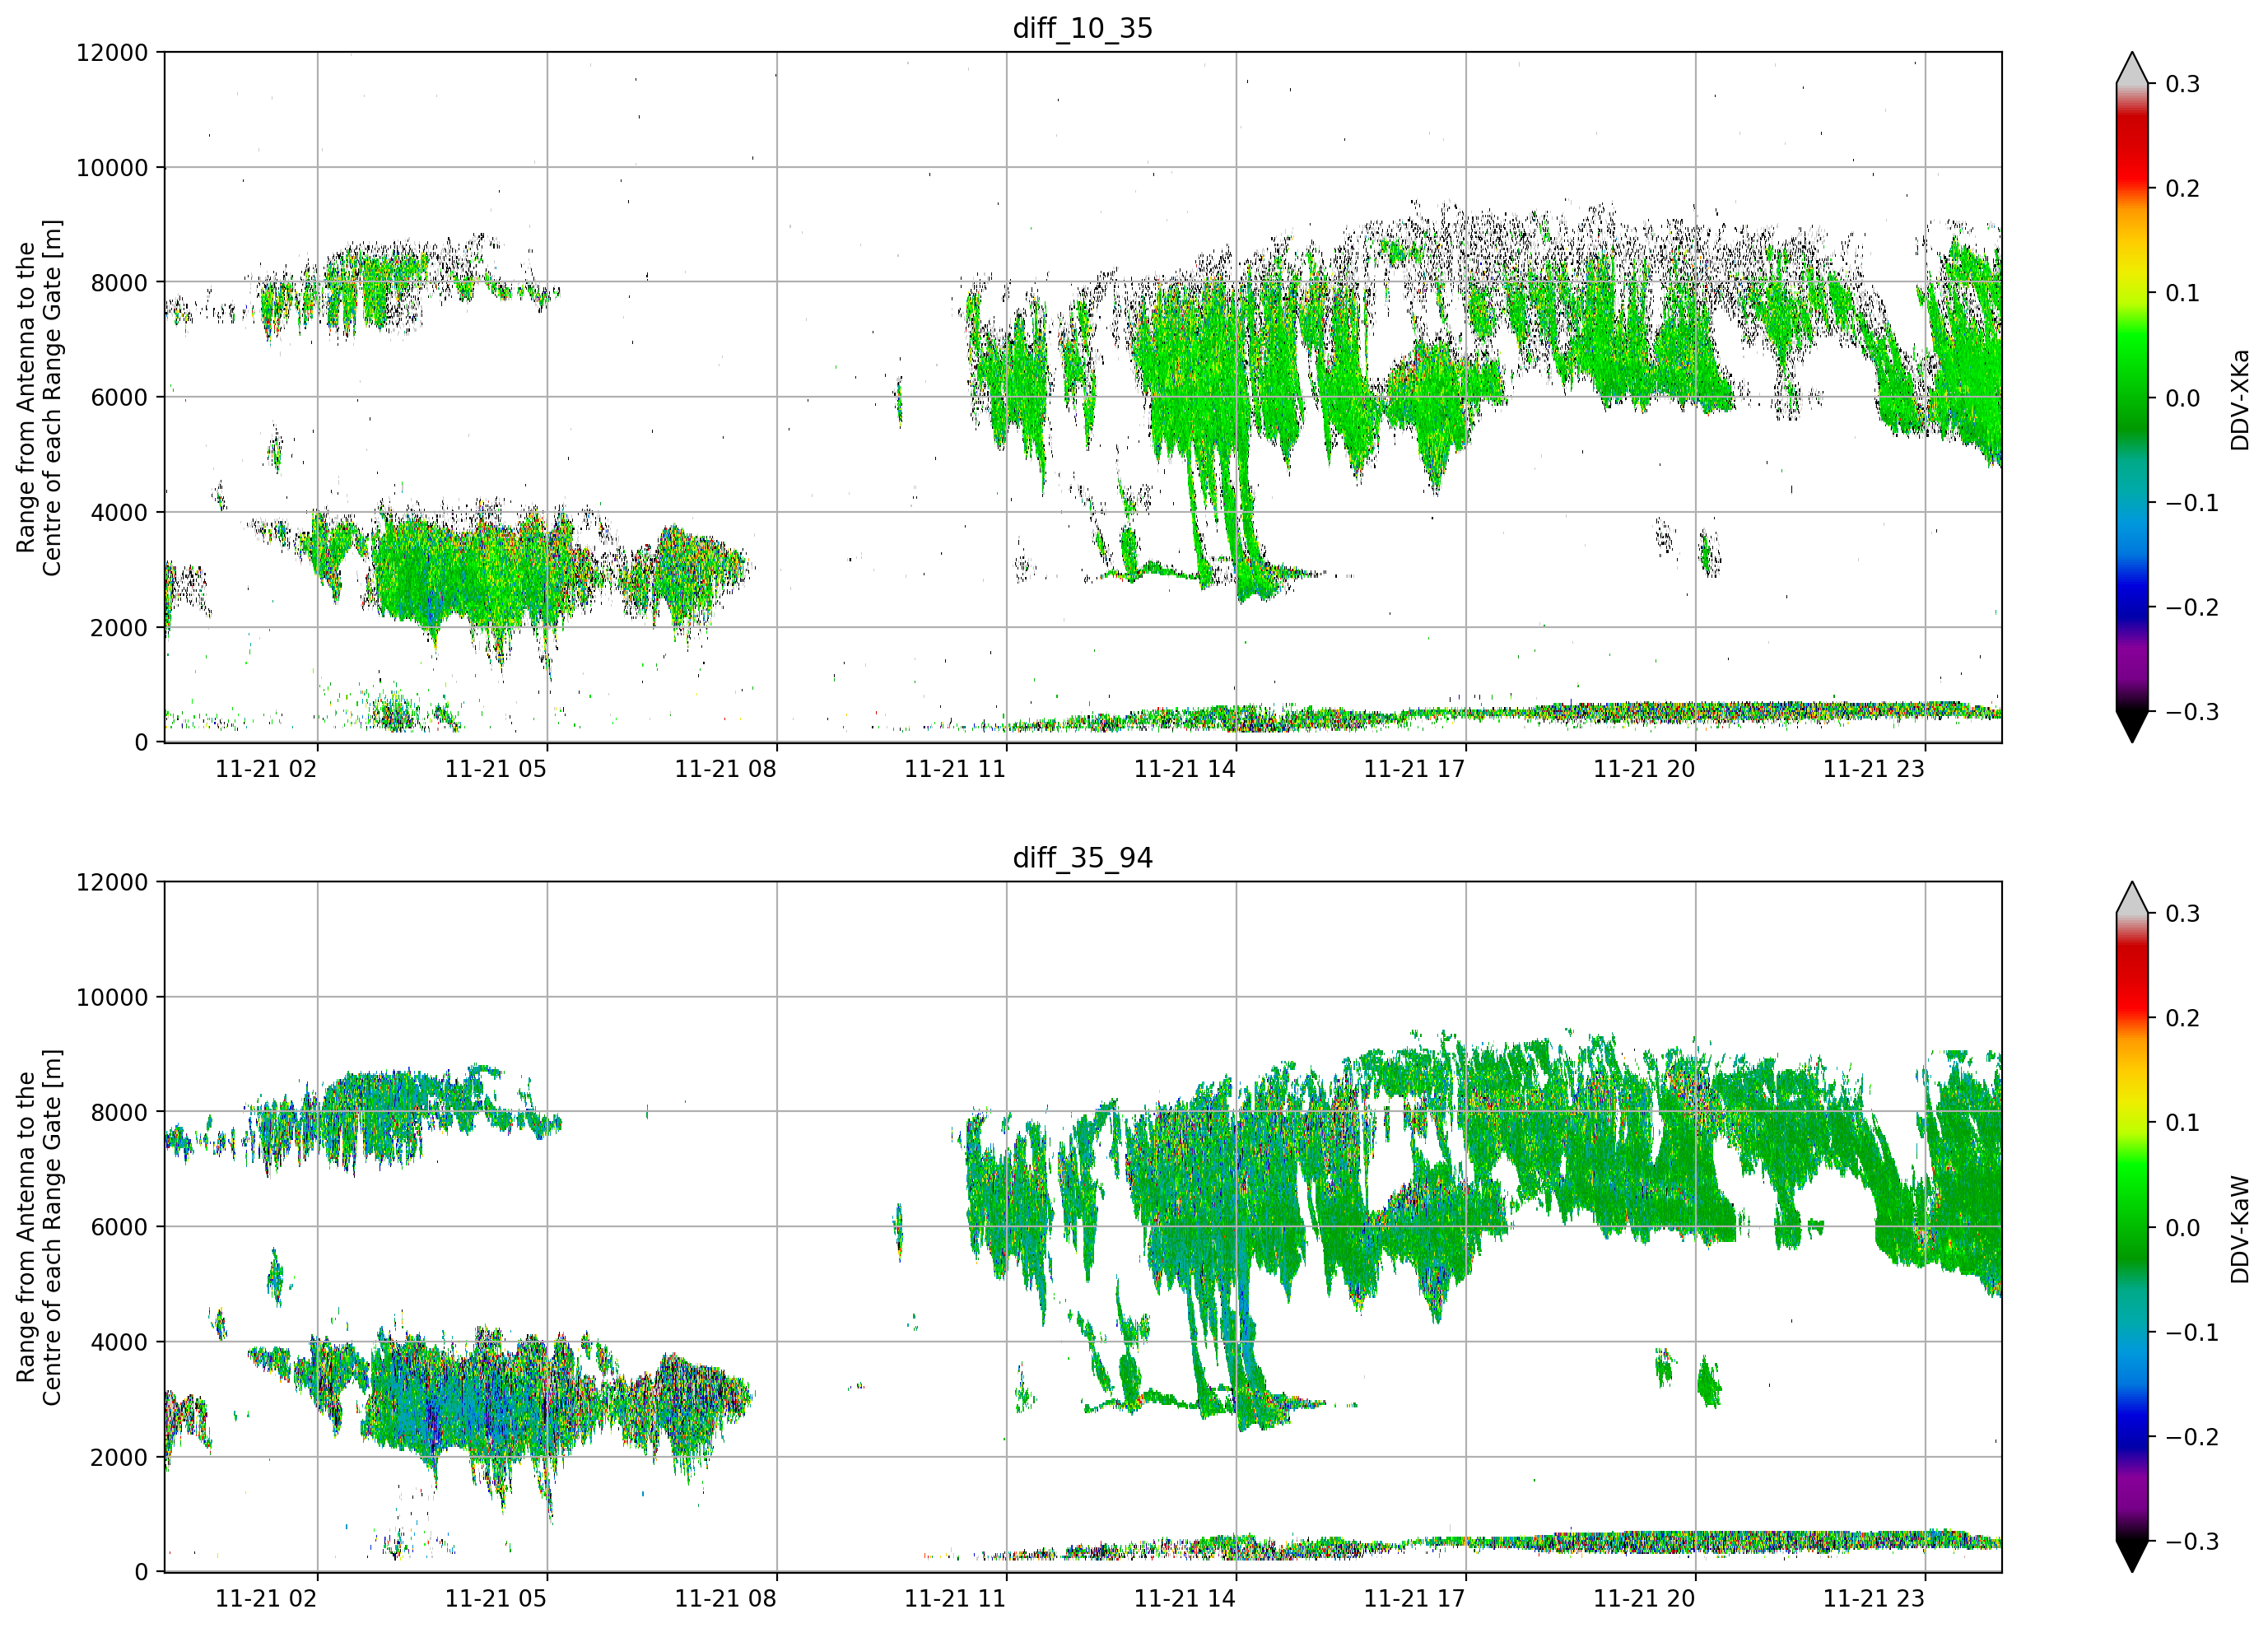Click the top arrow of the DDV-XKa colorbar
The width and height of the screenshot is (2268, 1628).
coord(2132,68)
